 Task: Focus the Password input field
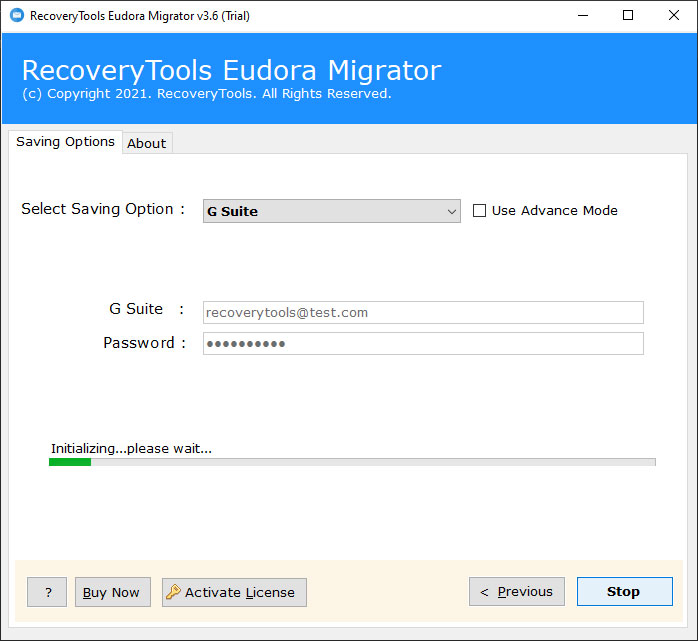[423, 344]
